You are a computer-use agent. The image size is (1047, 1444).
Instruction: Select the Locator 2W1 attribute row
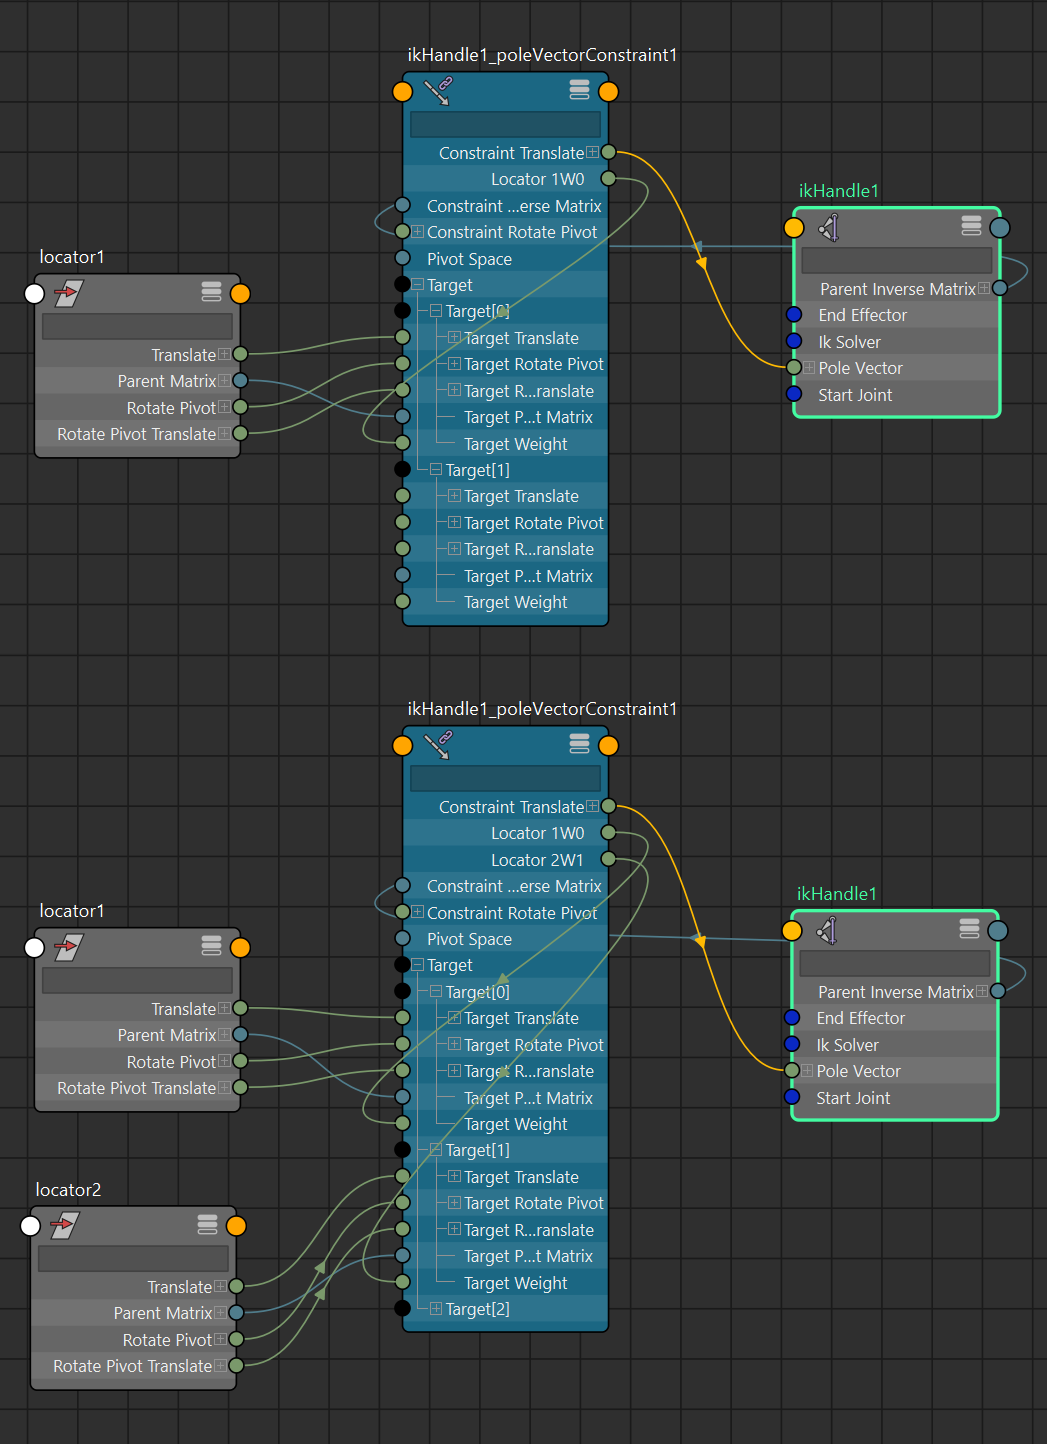537,860
